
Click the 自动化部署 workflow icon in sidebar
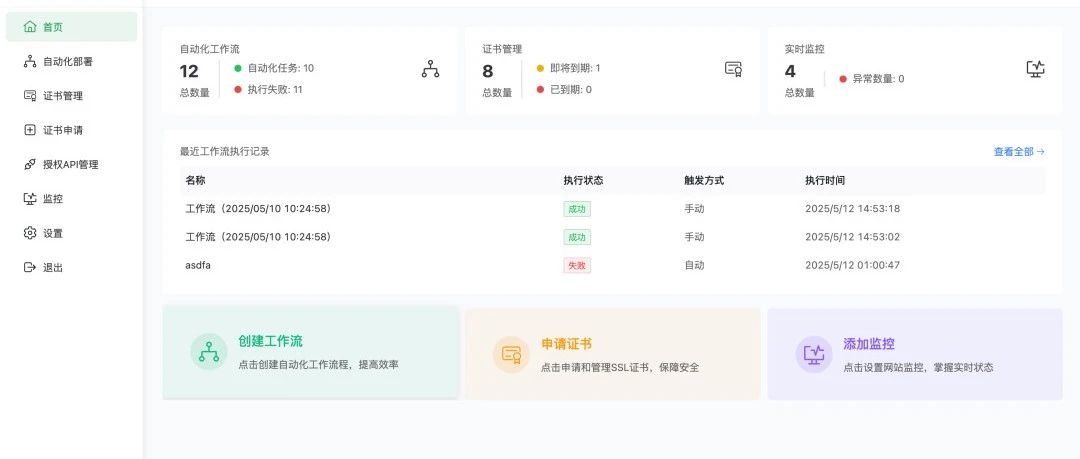[30, 61]
